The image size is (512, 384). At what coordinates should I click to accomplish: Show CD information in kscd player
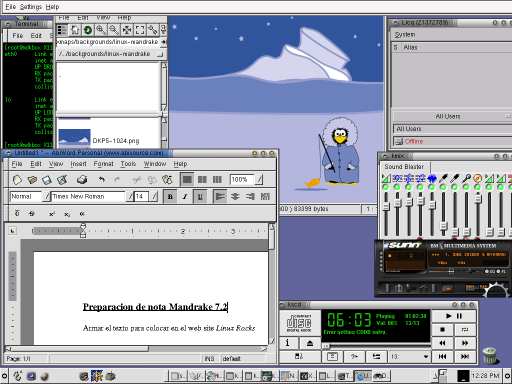click(289, 343)
